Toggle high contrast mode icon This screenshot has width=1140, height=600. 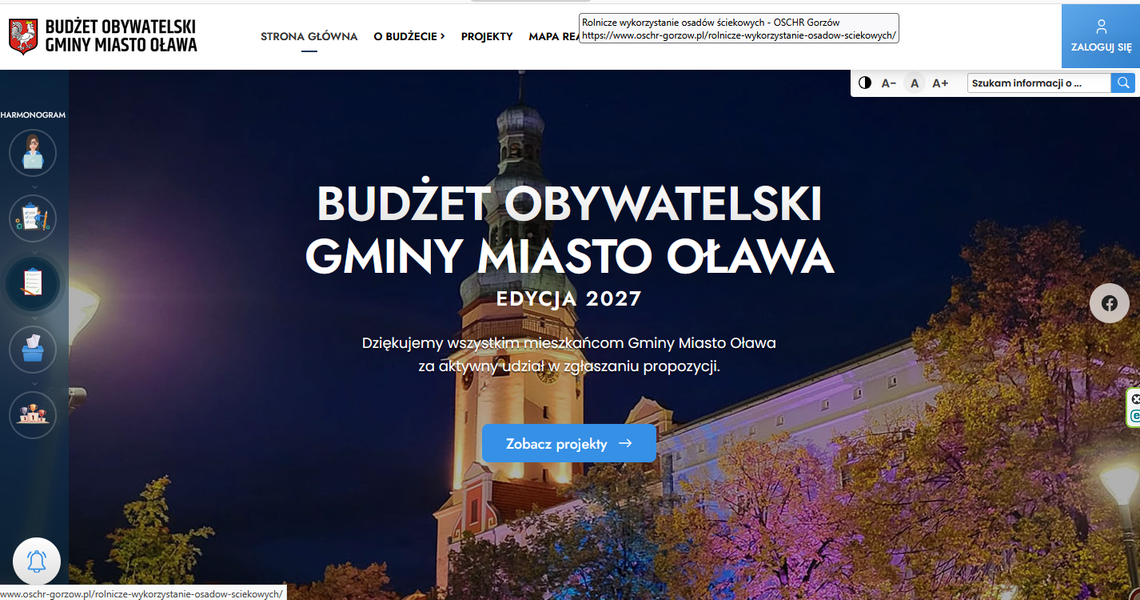coord(864,83)
